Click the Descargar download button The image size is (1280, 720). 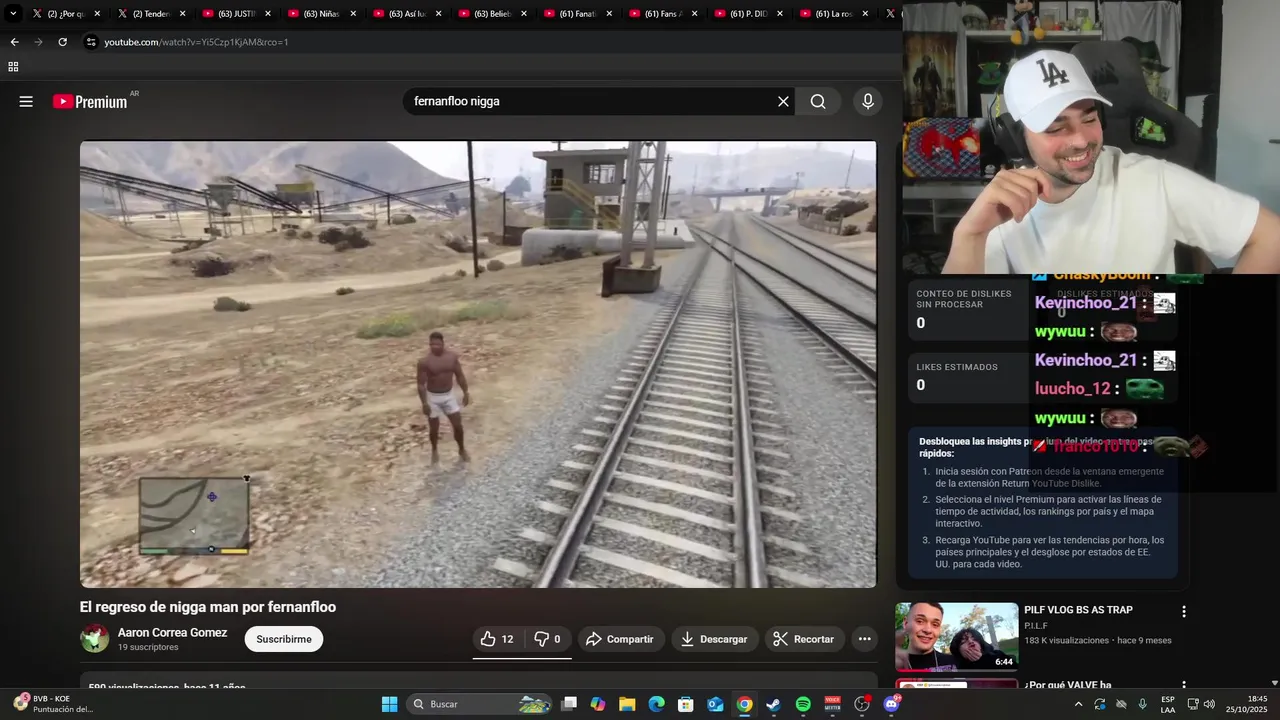click(x=714, y=639)
